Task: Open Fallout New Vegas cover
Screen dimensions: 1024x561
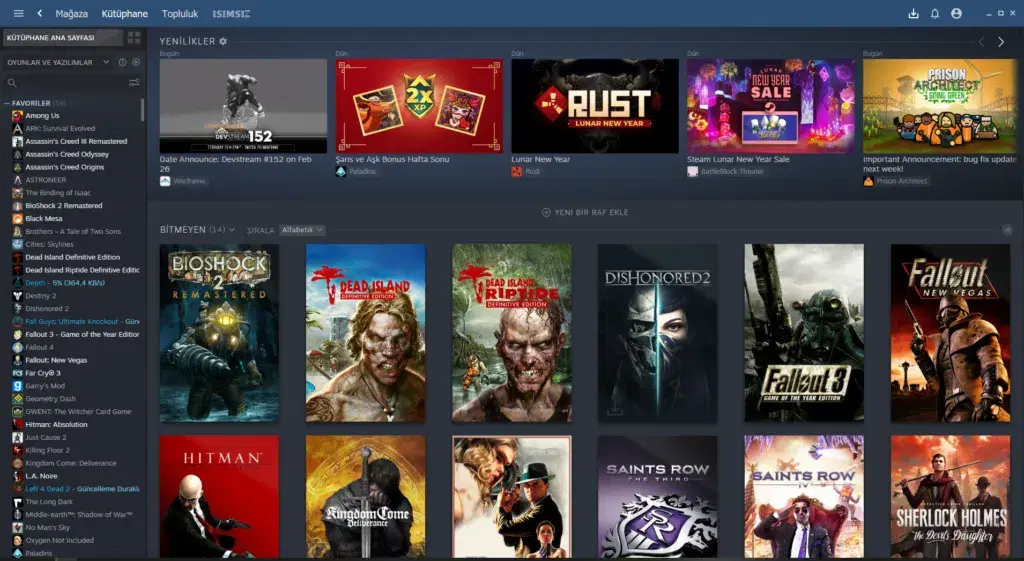Action: pos(950,333)
